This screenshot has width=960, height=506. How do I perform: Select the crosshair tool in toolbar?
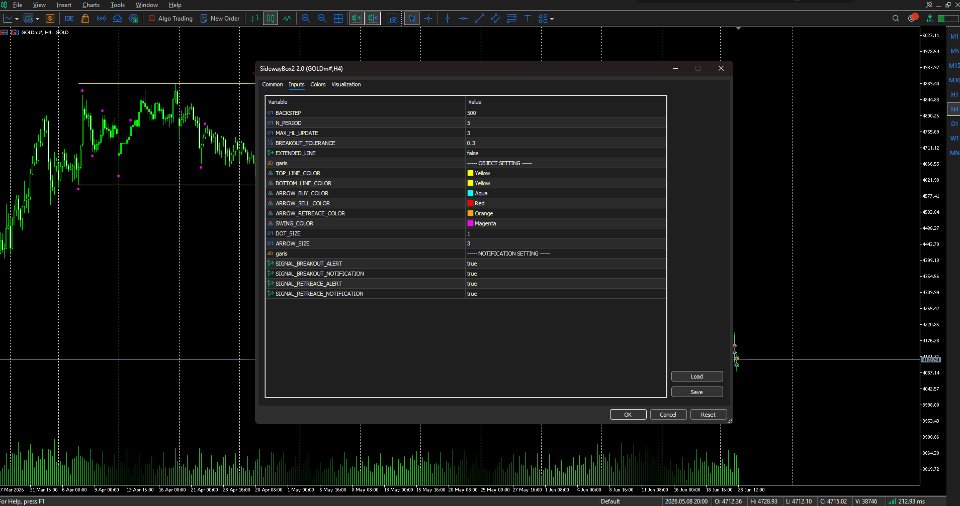click(428, 18)
